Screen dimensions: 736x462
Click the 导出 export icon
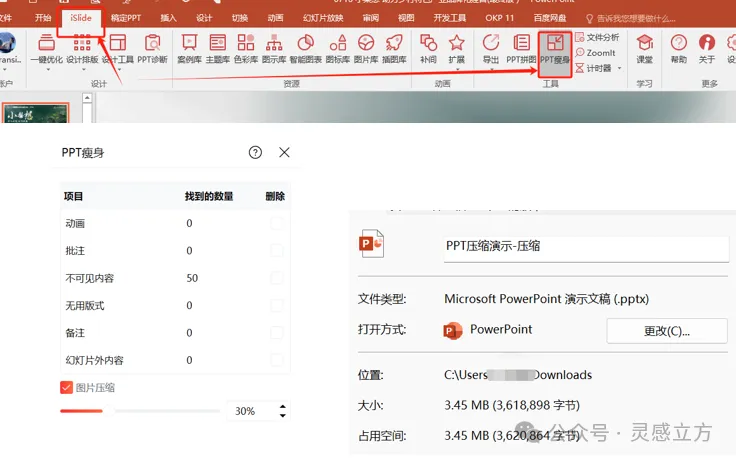(x=491, y=43)
